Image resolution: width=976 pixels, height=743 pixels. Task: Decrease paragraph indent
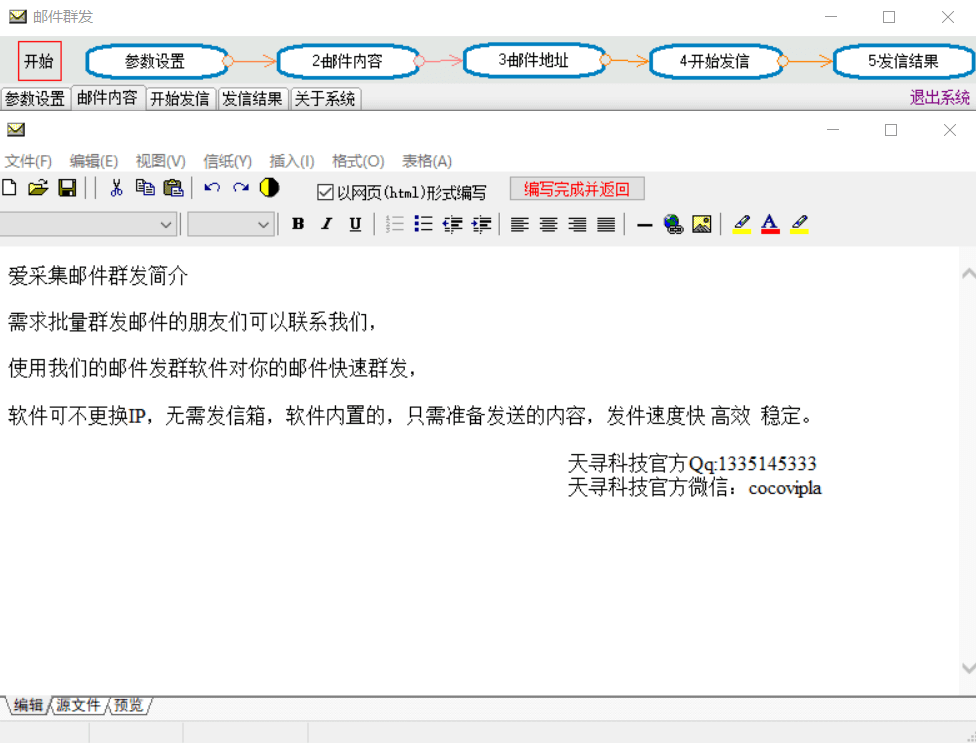click(x=453, y=223)
